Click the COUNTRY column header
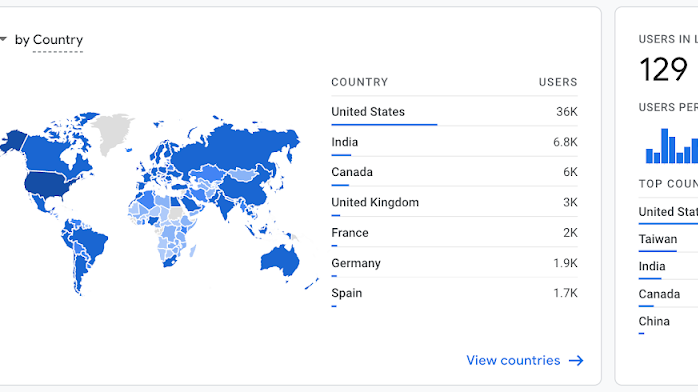 [360, 82]
